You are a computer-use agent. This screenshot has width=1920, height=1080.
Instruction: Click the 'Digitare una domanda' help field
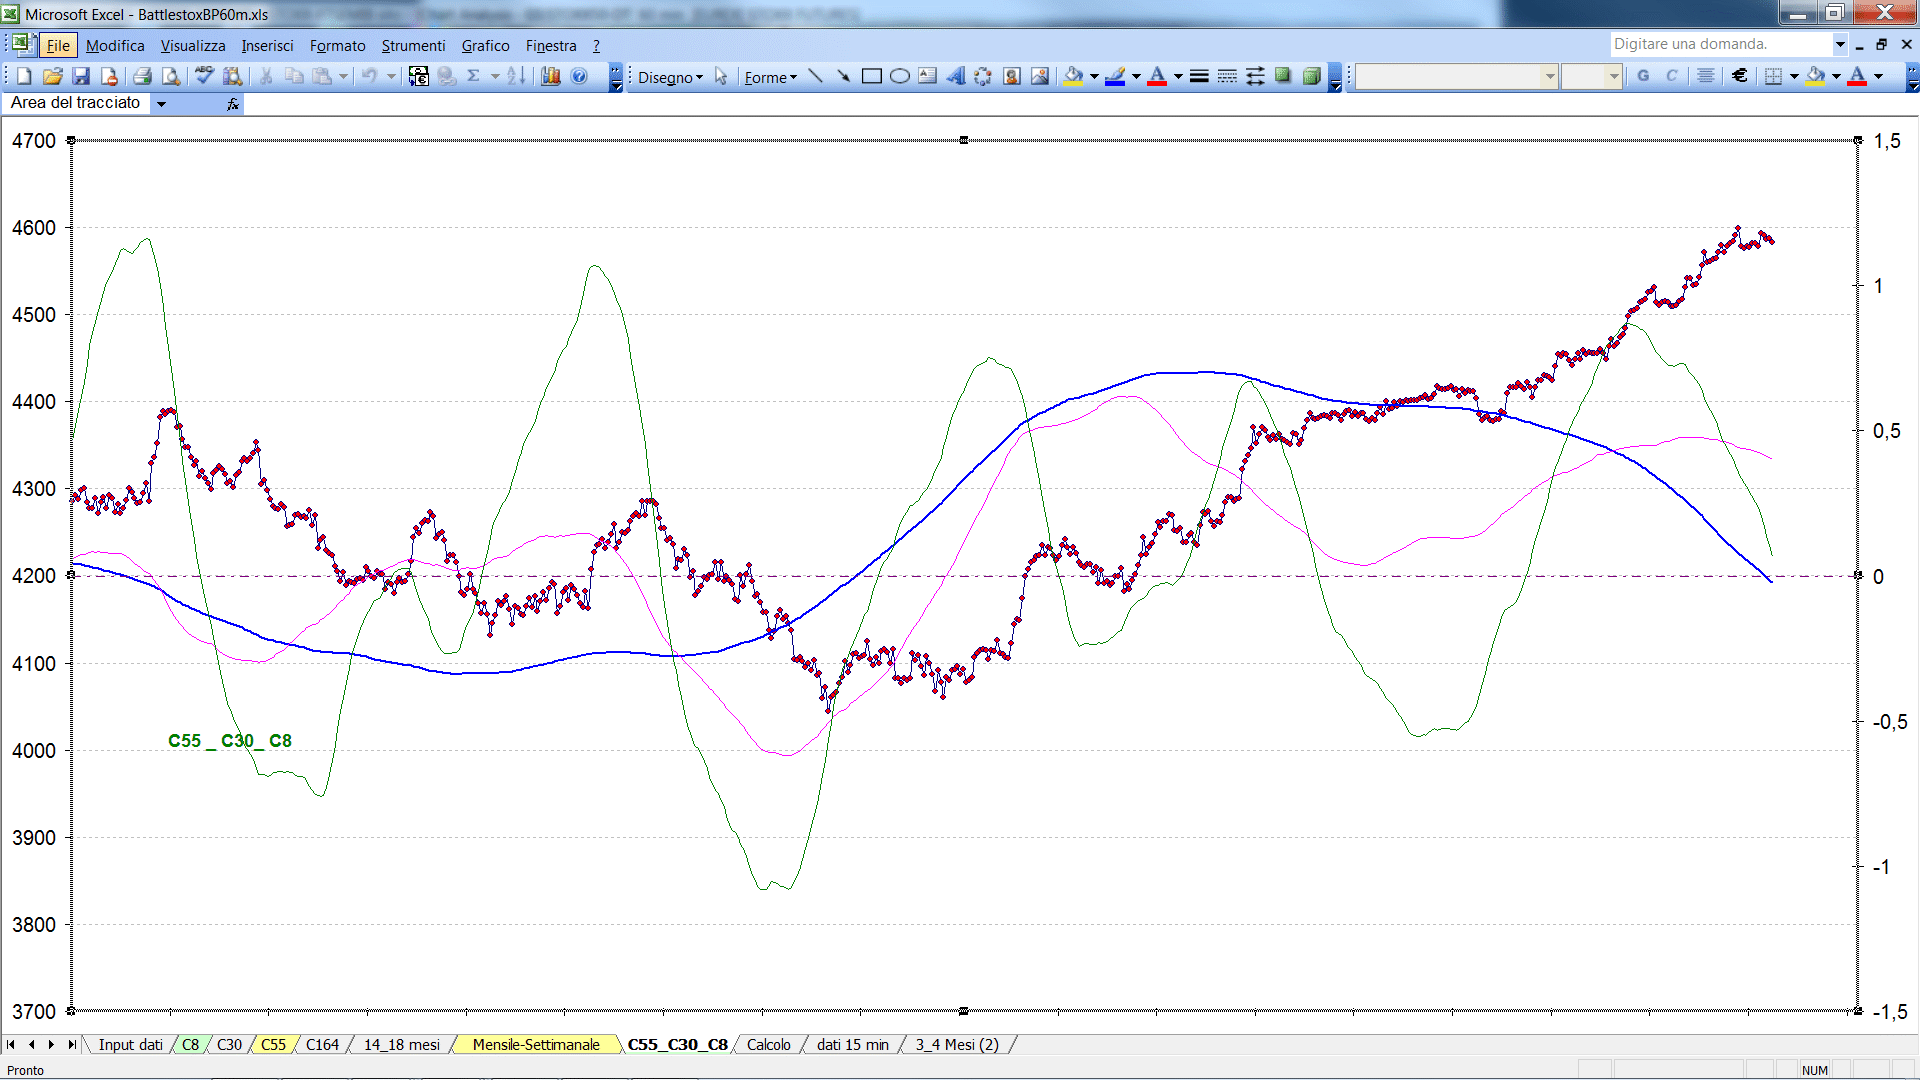(1720, 44)
